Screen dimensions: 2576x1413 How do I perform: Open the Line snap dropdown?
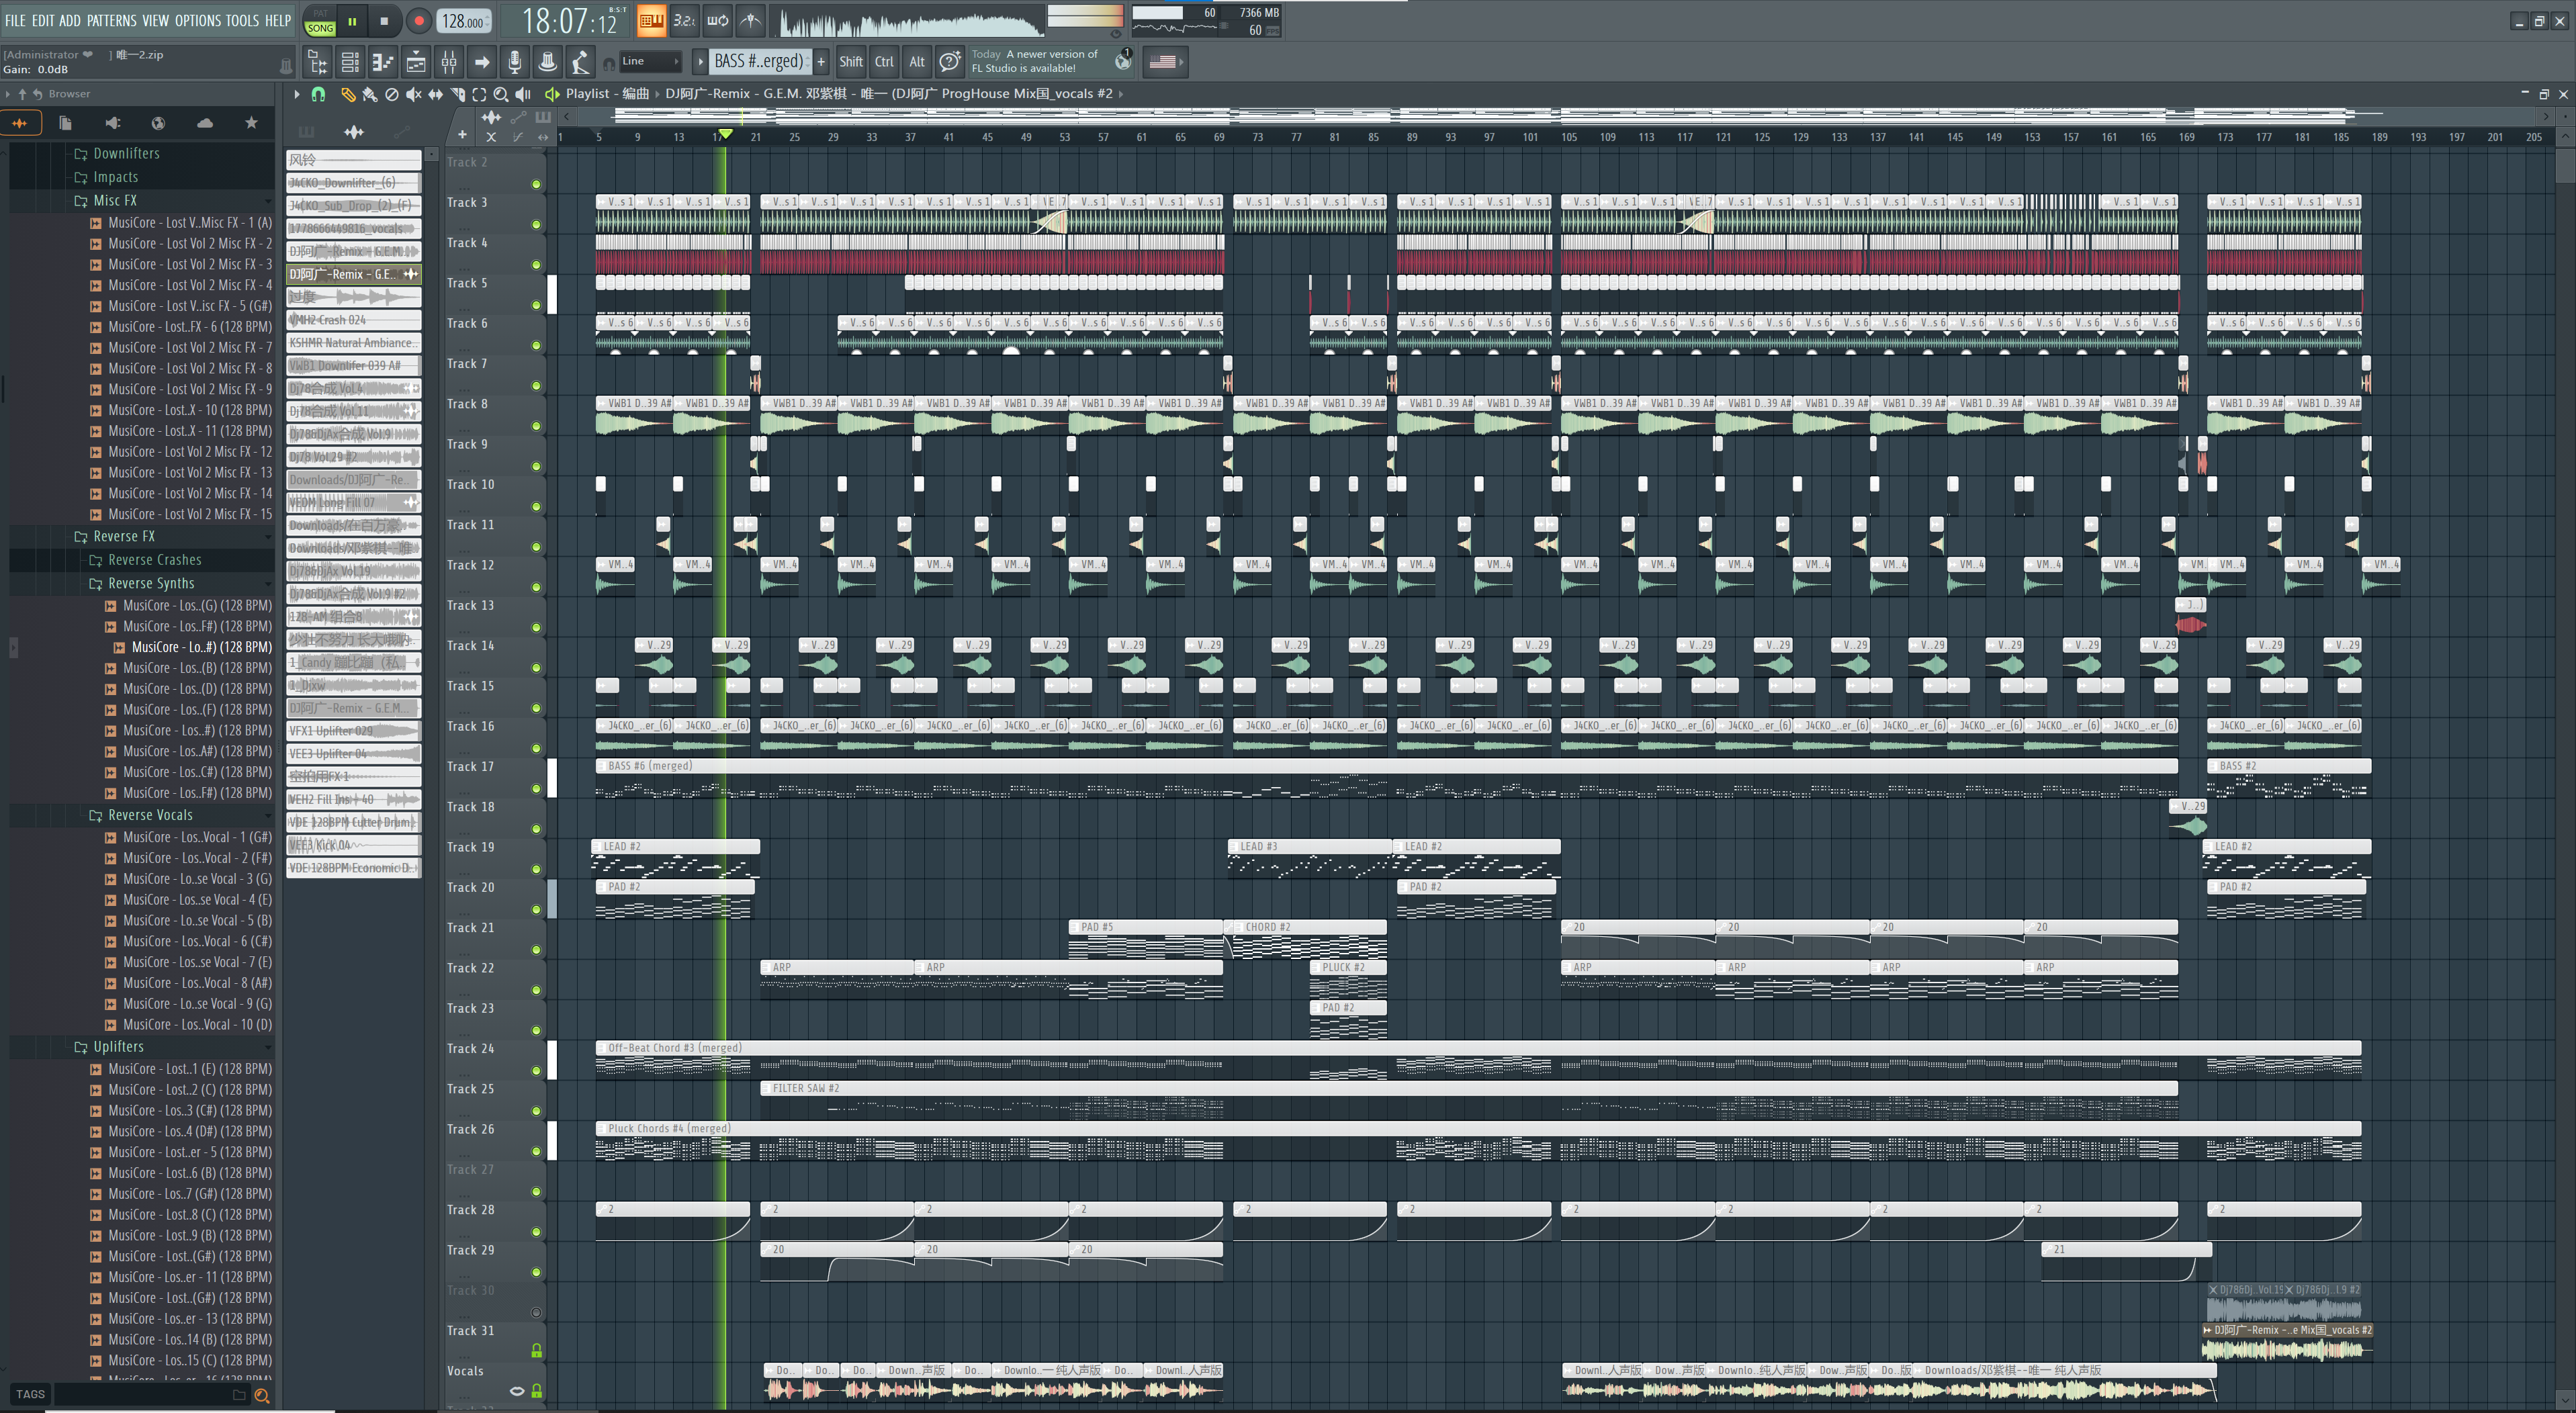(x=650, y=62)
